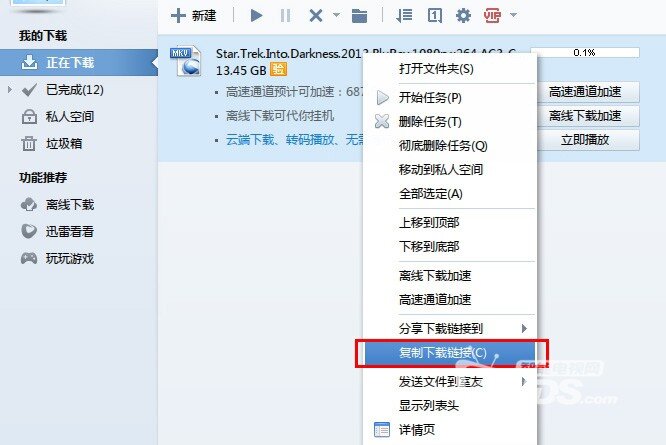
Task: Click the MKV file icon of the task
Action: [186, 61]
